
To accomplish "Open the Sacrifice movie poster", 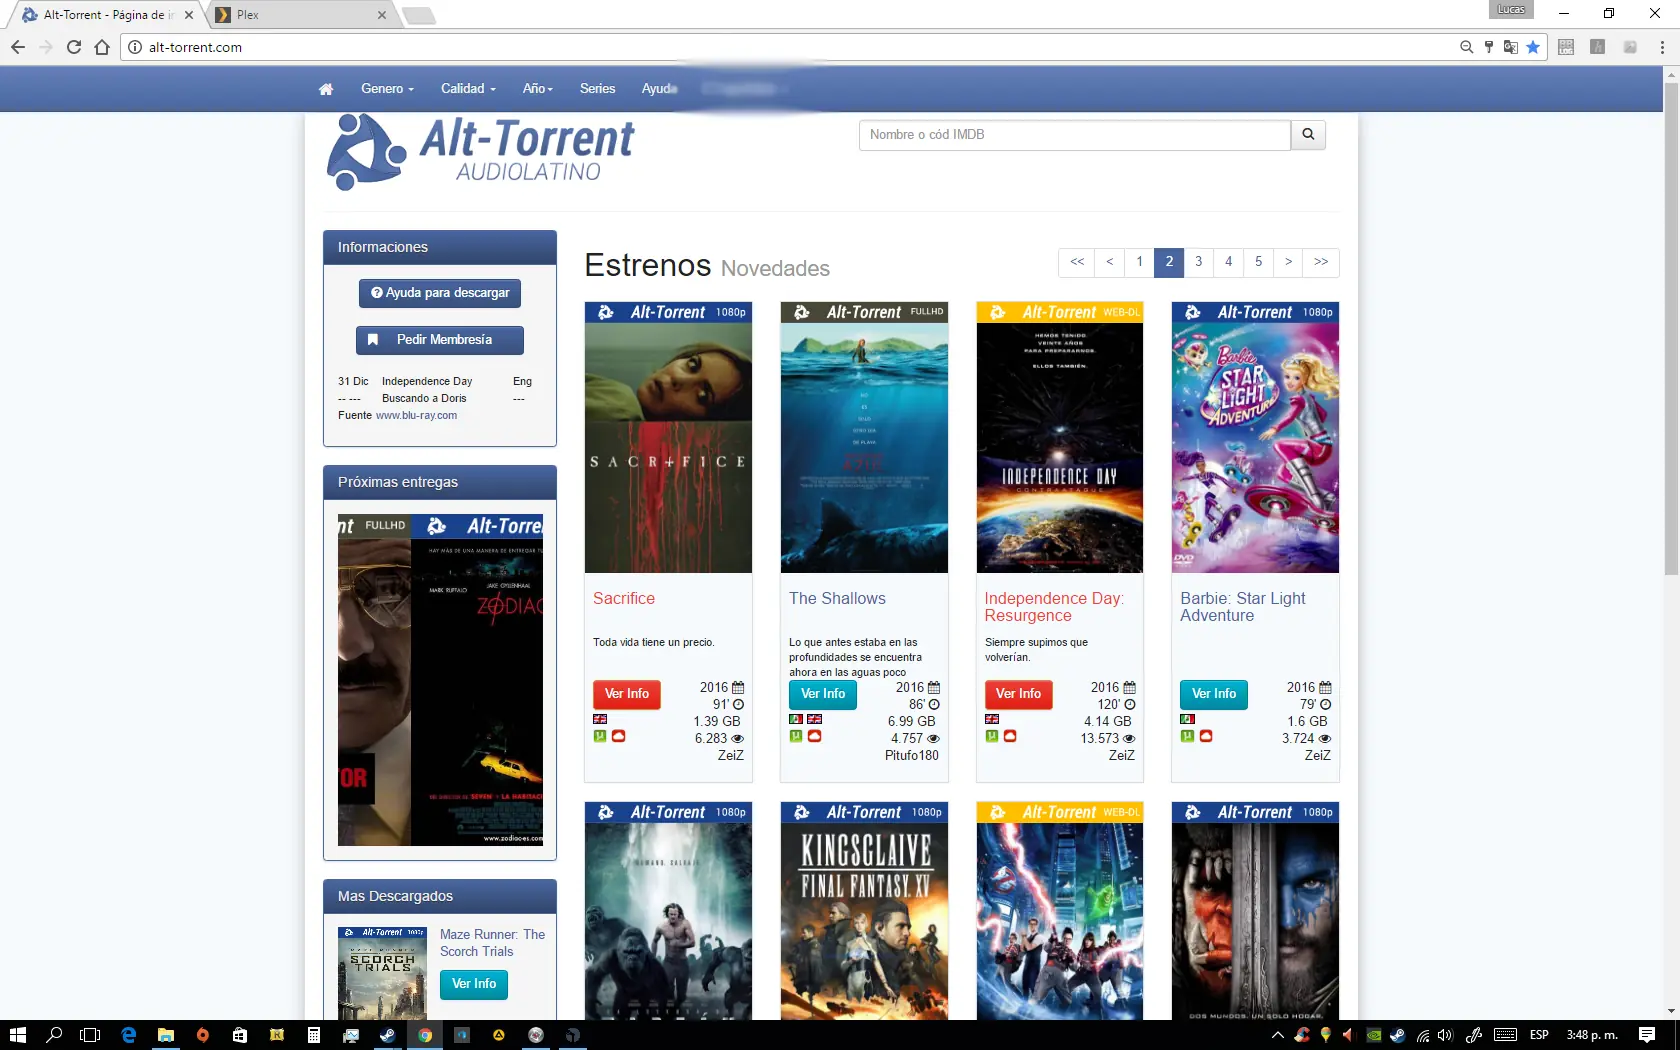I will [668, 437].
